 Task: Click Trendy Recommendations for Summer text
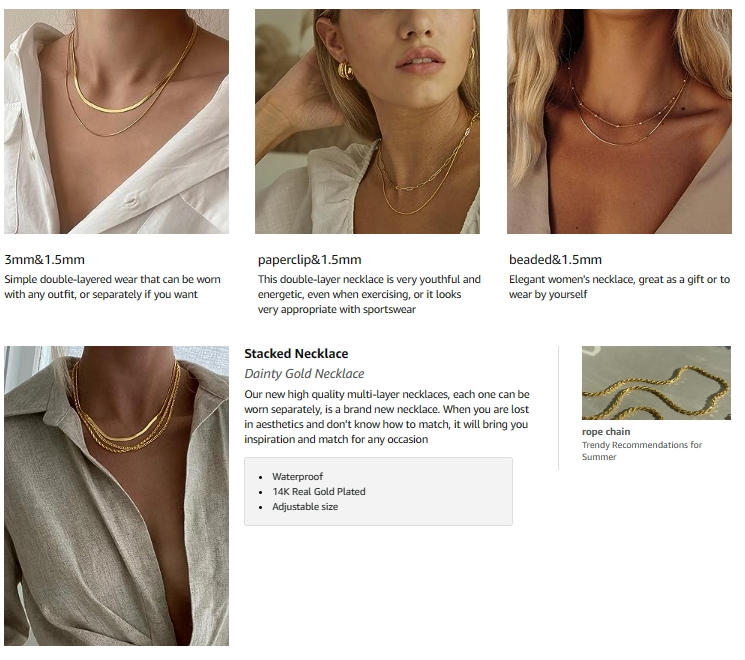(x=642, y=451)
